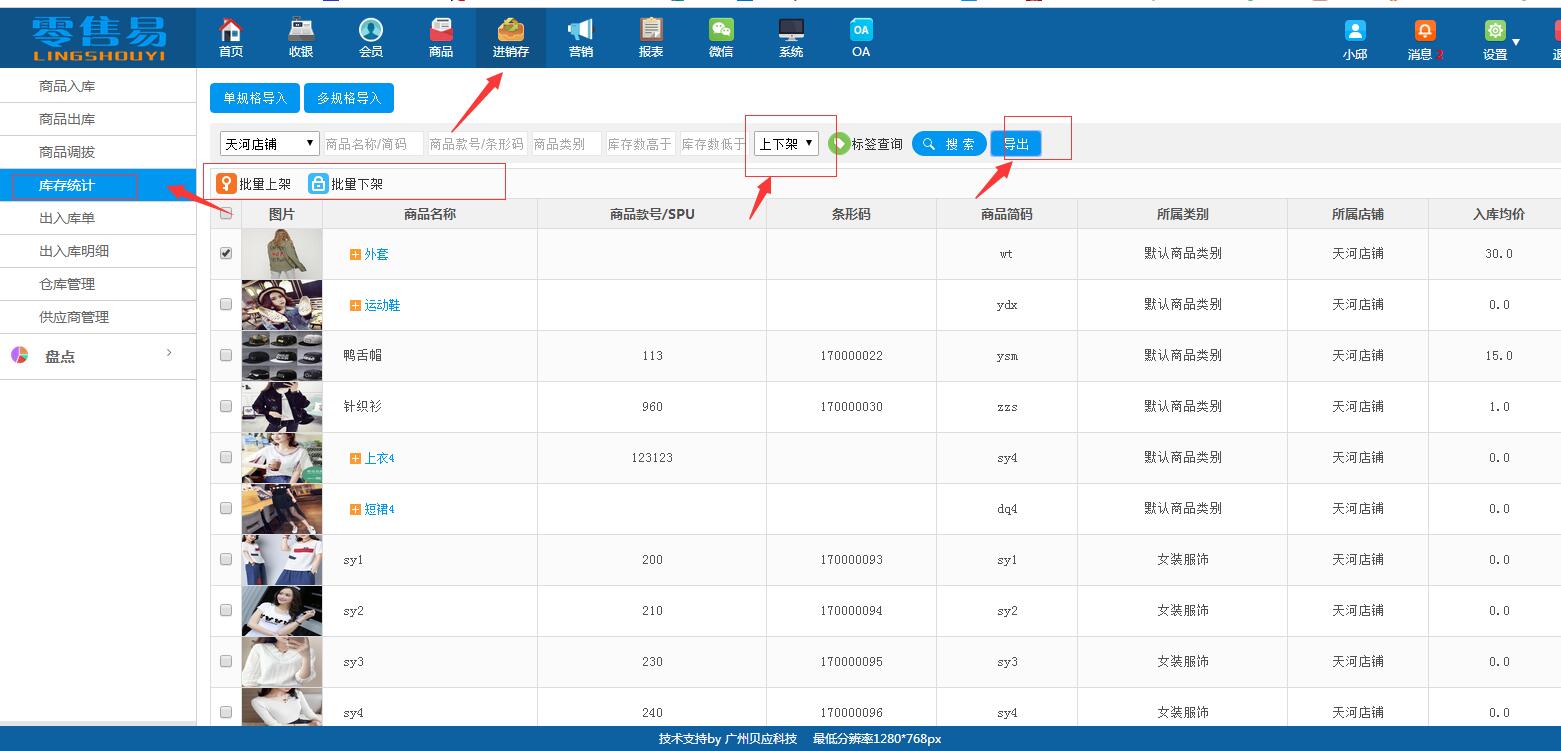The image size is (1561, 751).
Task: Expand the 运动鞋 product row
Action: (355, 305)
